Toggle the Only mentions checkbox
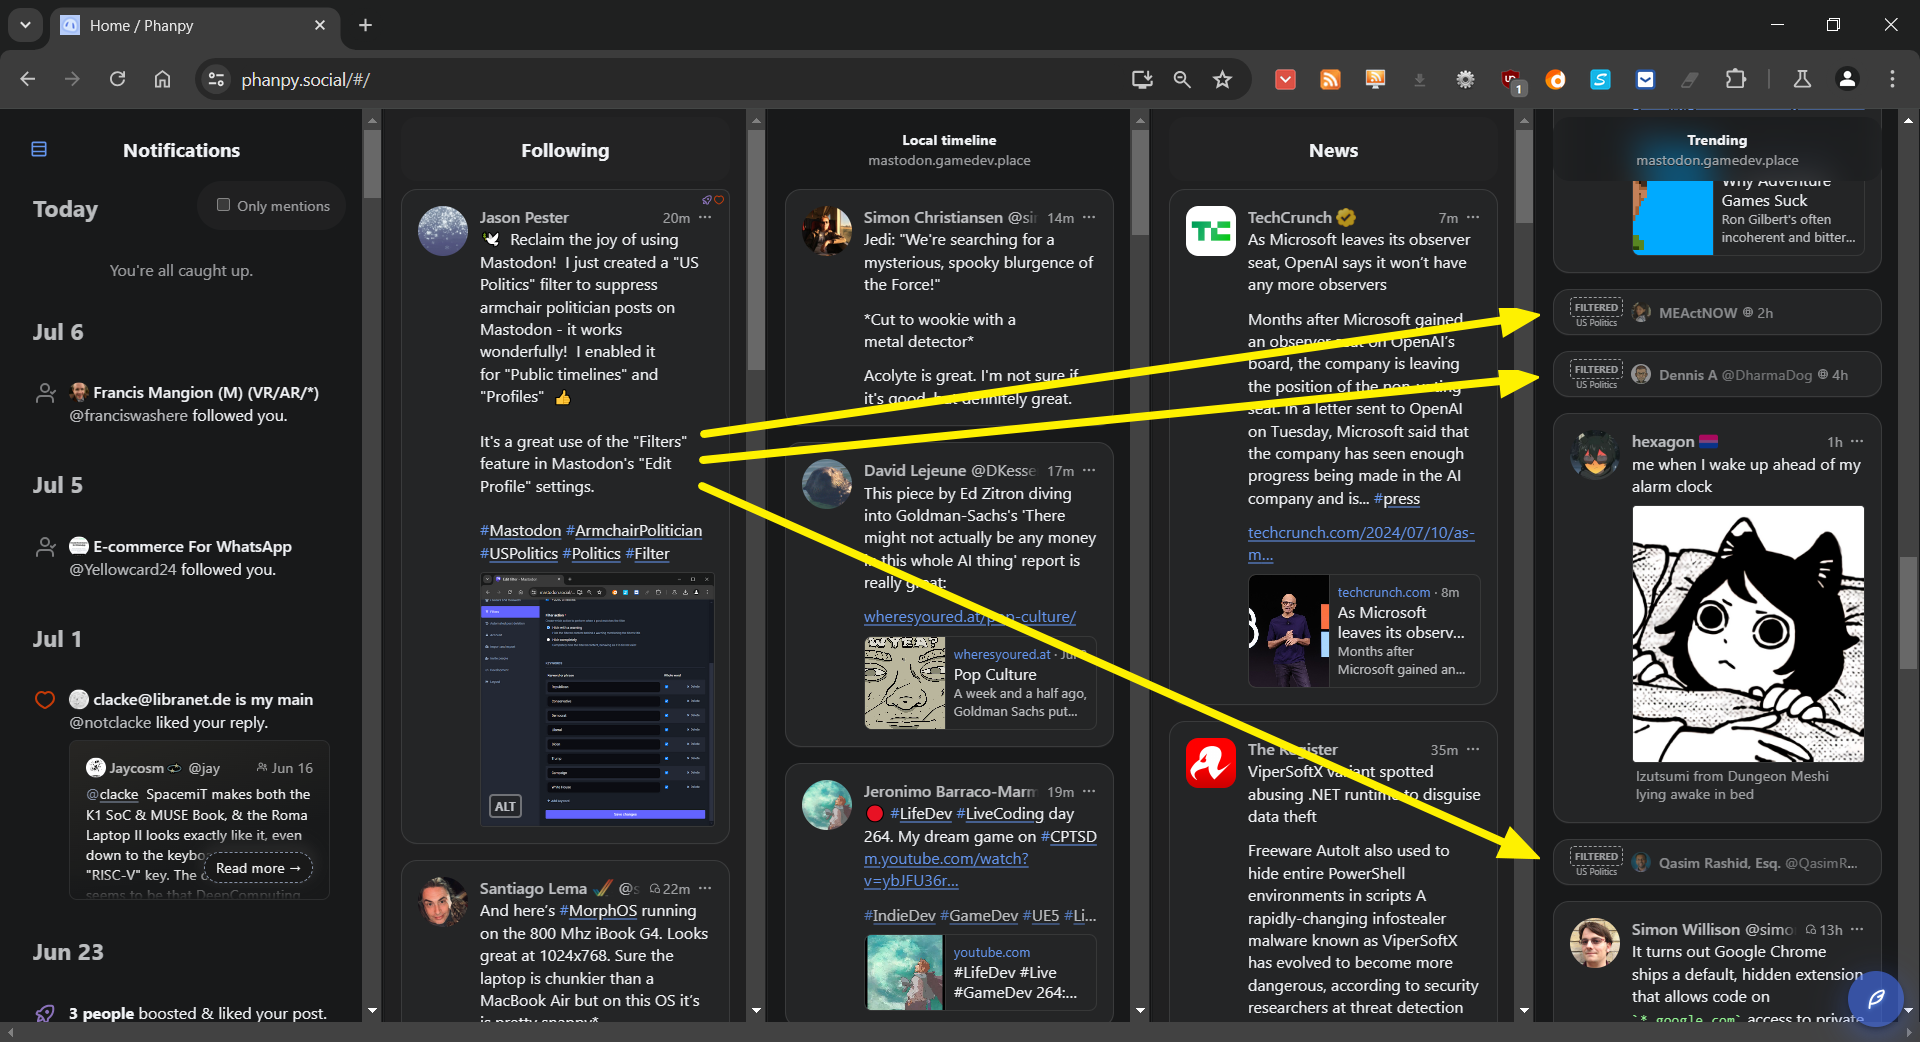This screenshot has width=1920, height=1042. point(224,205)
